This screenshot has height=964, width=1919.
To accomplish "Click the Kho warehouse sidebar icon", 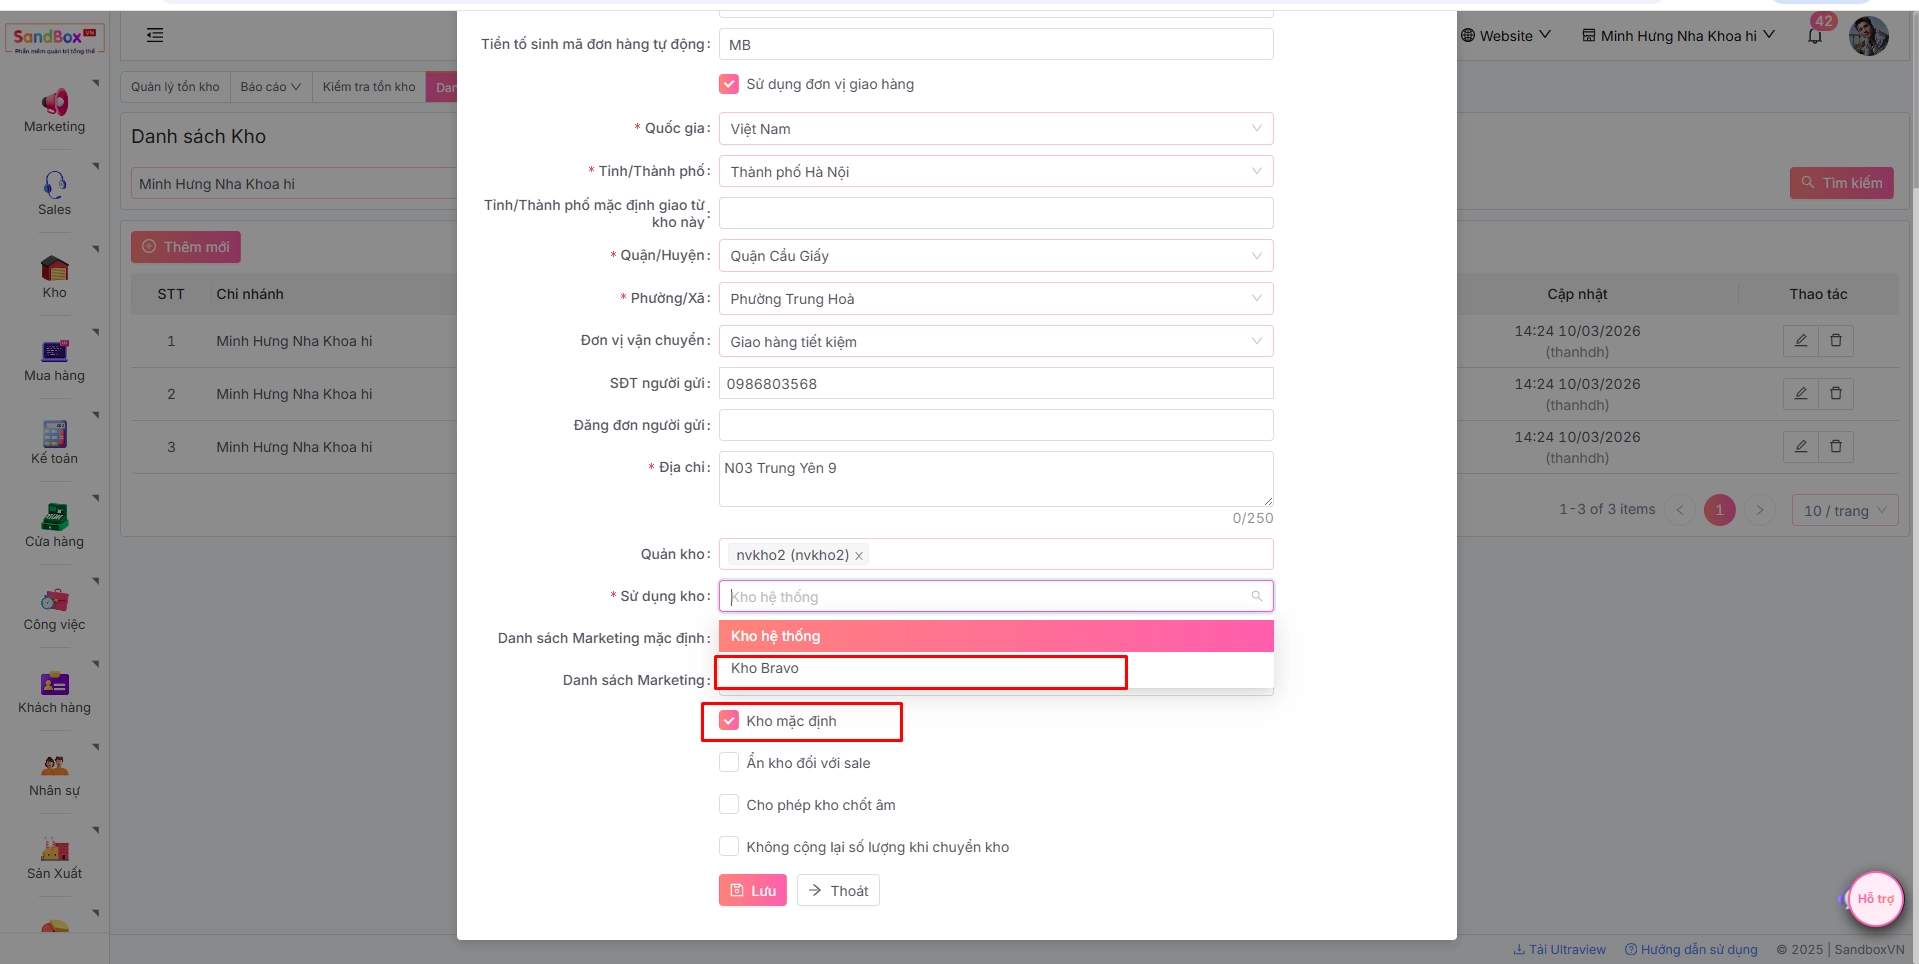I will (54, 269).
